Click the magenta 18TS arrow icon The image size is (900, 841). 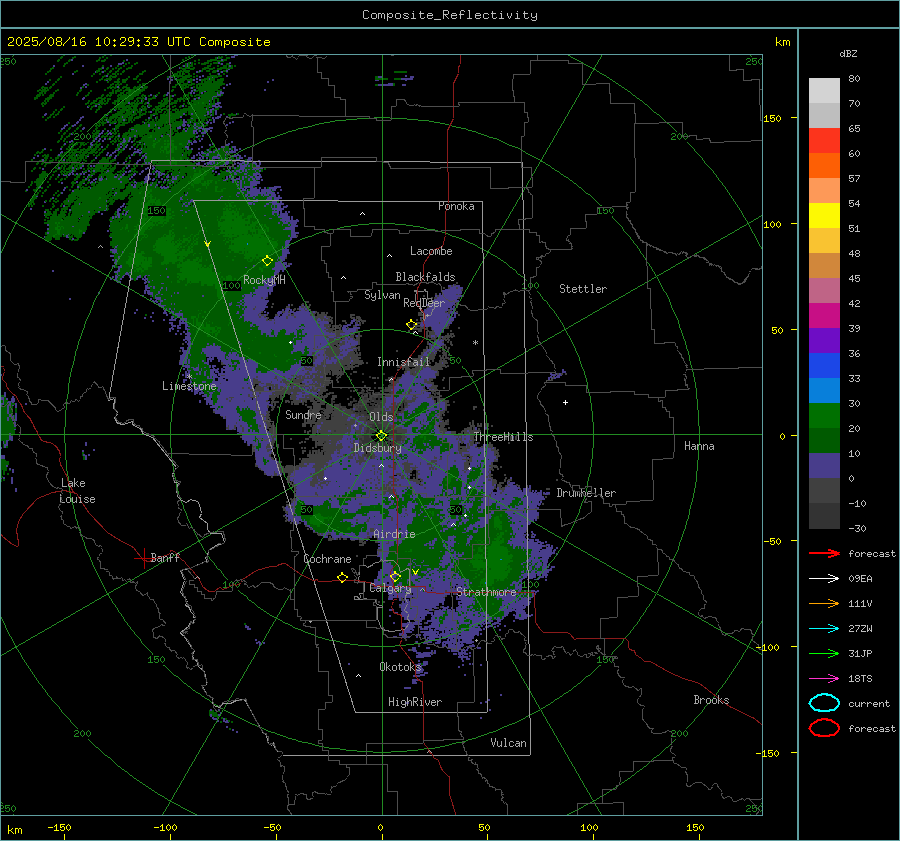tap(824, 679)
